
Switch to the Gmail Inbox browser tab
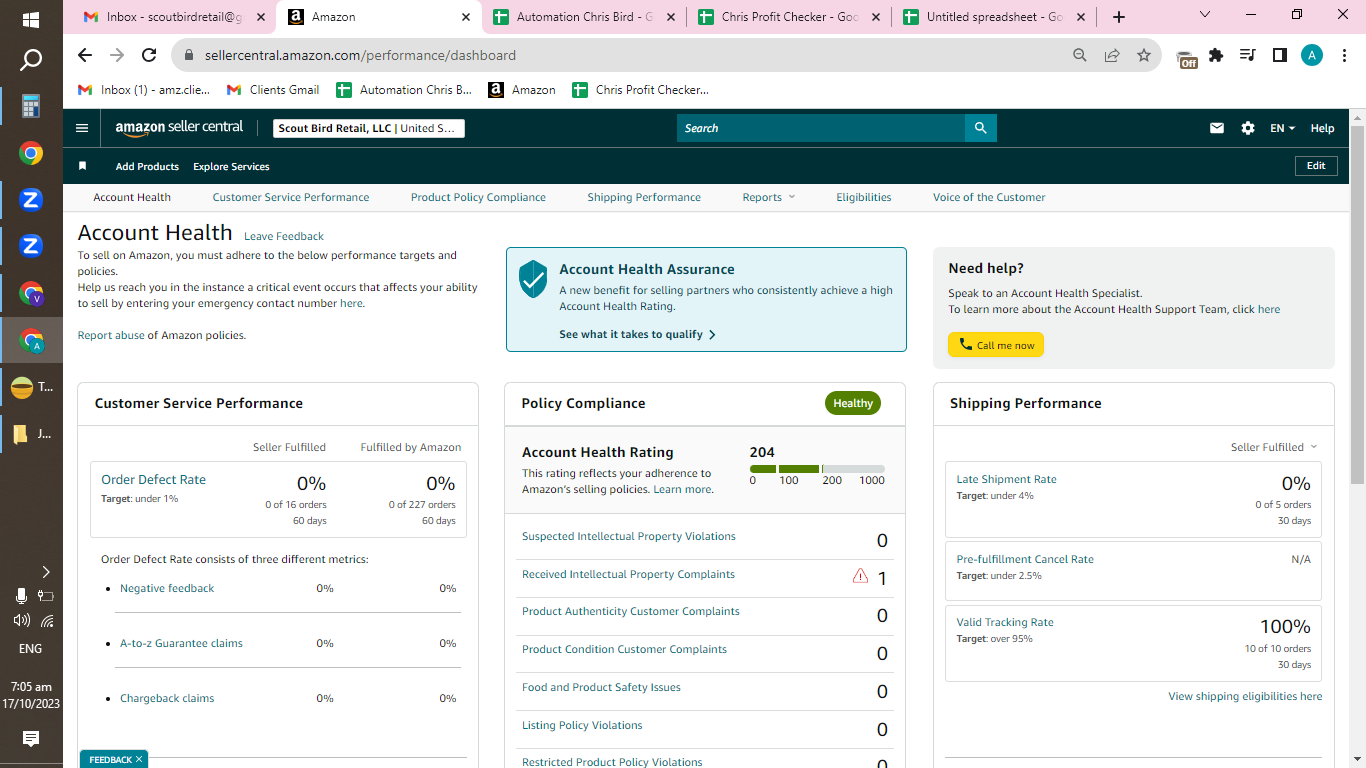(175, 17)
